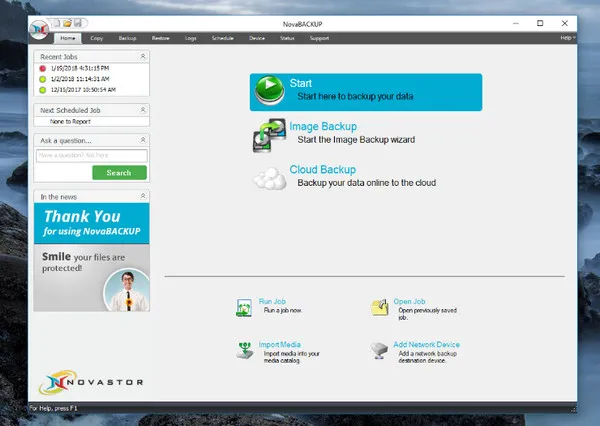
Task: Click 'Start here to backup your data' text
Action: tap(355, 96)
